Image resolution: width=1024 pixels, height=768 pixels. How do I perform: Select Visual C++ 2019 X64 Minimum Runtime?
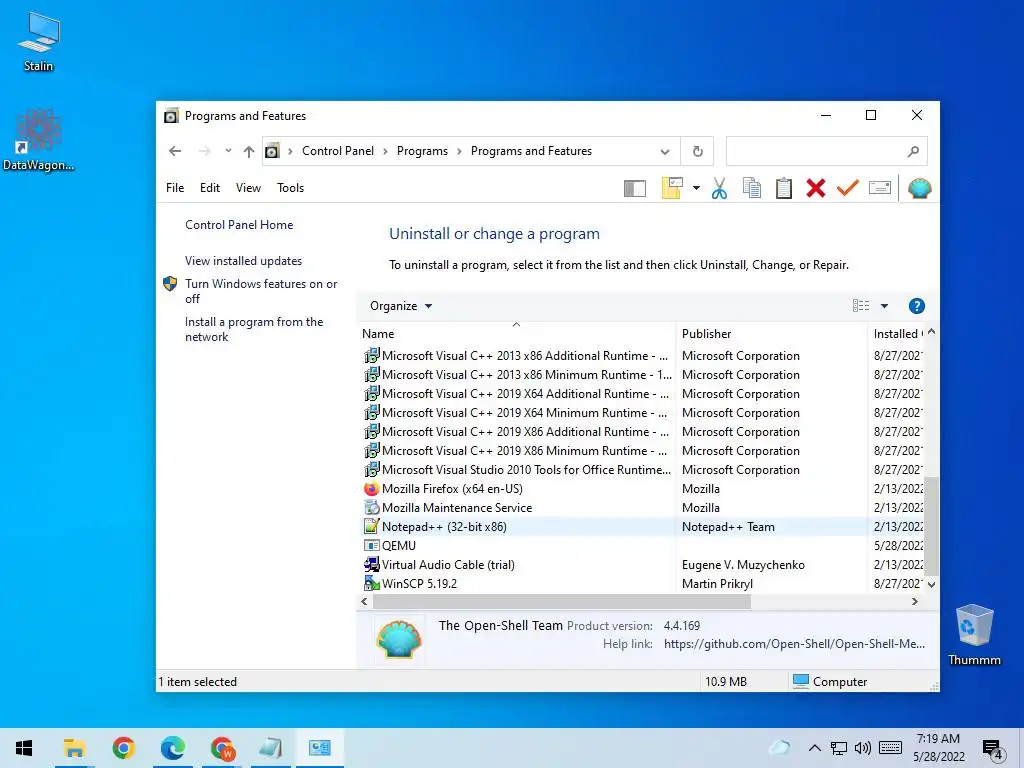pos(642,413)
